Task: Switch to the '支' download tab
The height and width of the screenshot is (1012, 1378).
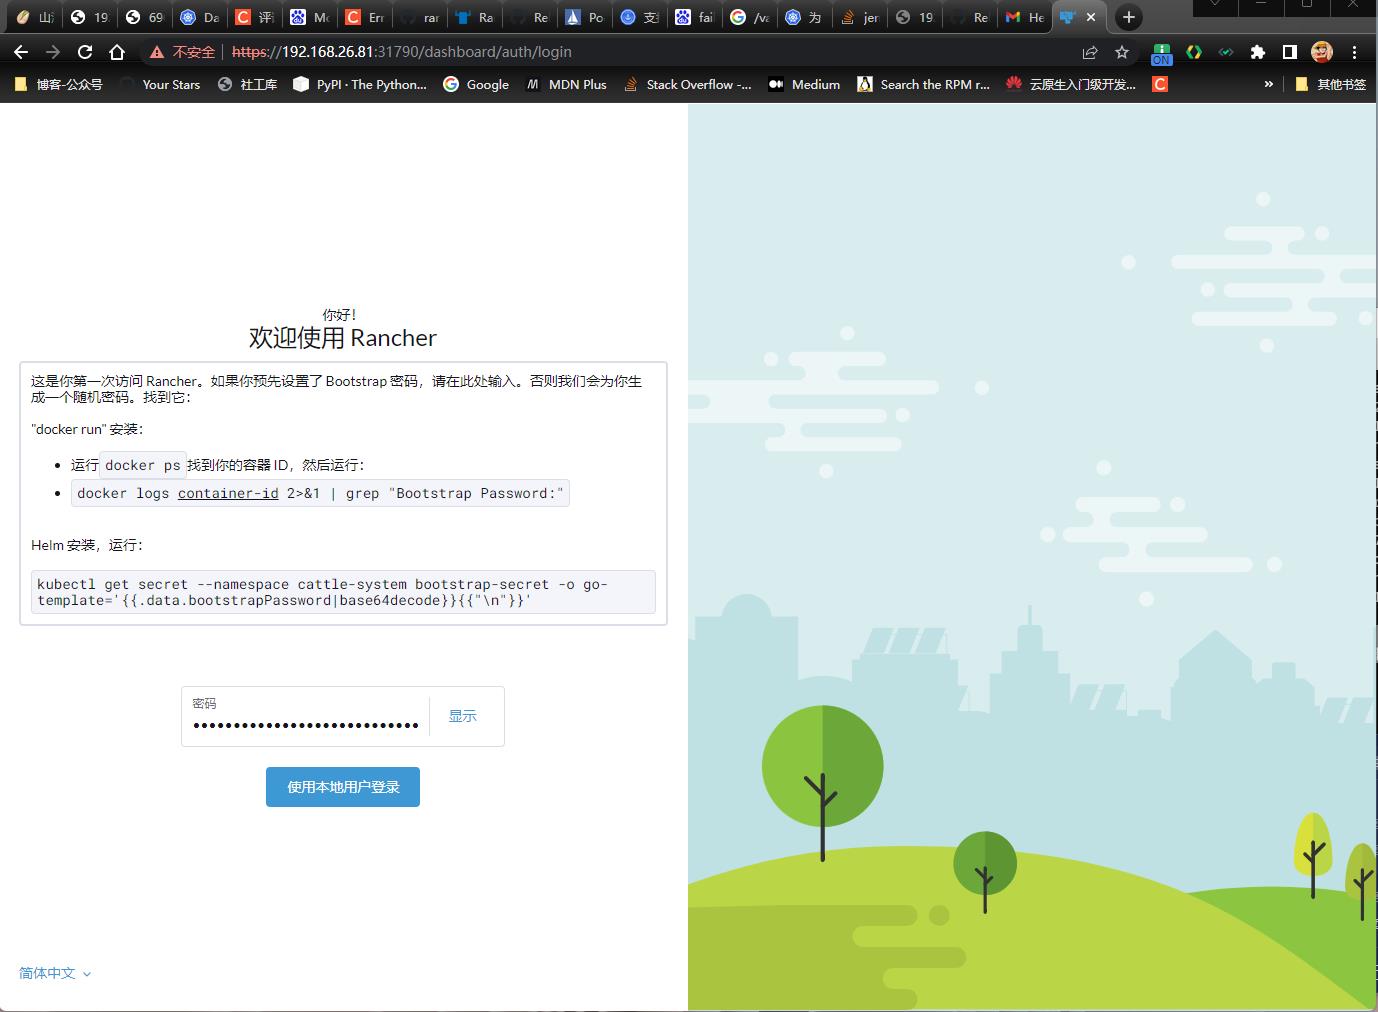Action: click(640, 17)
